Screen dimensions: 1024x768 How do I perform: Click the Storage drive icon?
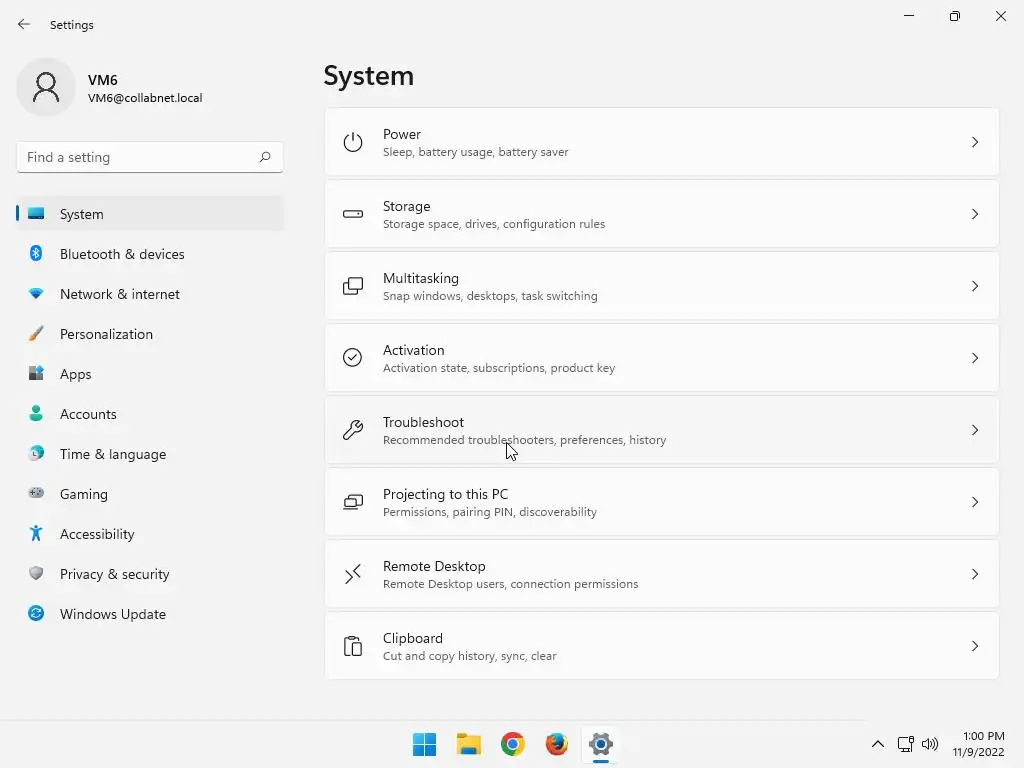point(353,214)
